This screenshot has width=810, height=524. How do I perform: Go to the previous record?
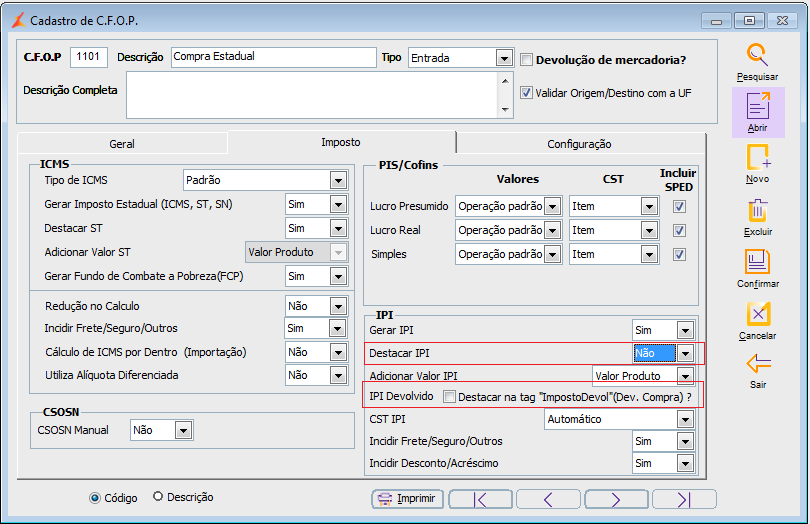(x=548, y=499)
